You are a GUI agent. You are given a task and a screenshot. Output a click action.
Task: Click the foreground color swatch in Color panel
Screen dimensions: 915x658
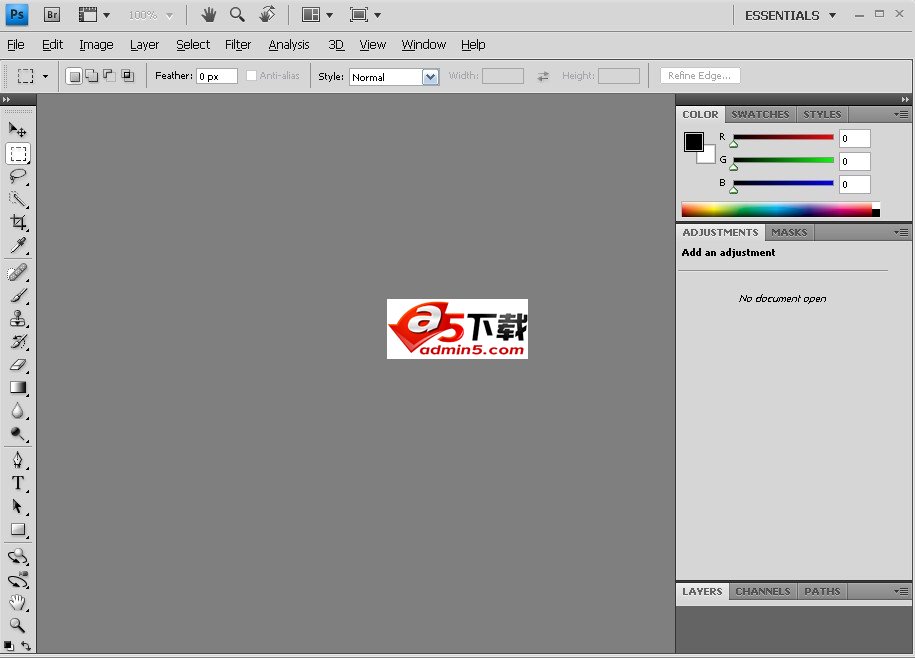[693, 141]
